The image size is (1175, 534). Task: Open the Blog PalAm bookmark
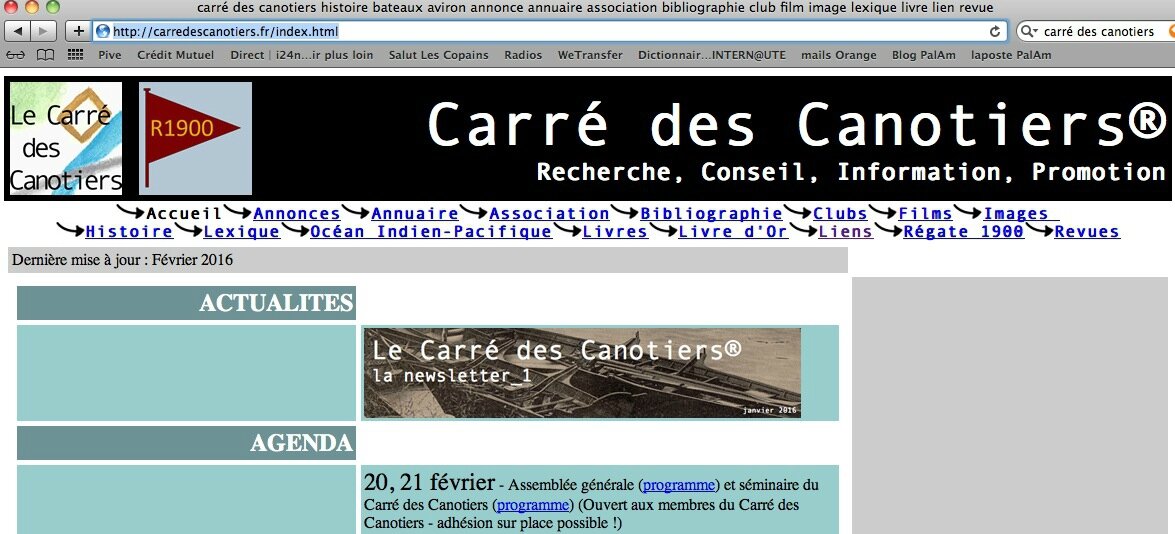coord(923,55)
